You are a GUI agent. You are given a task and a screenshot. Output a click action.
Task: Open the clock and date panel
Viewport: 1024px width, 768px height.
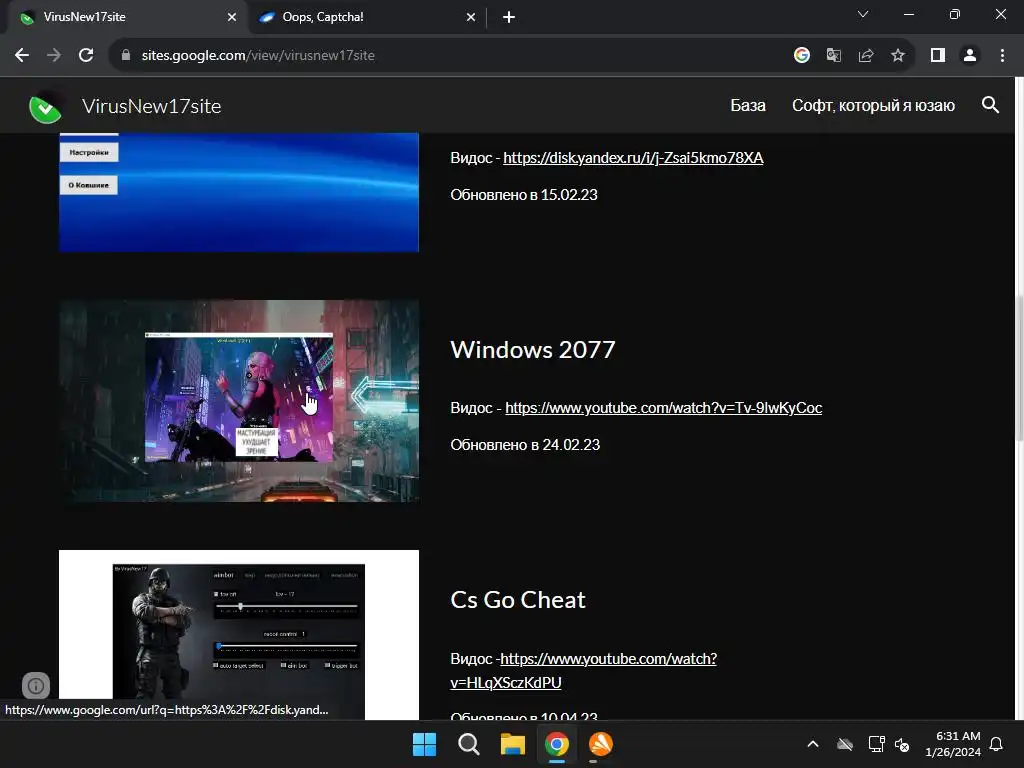point(953,744)
